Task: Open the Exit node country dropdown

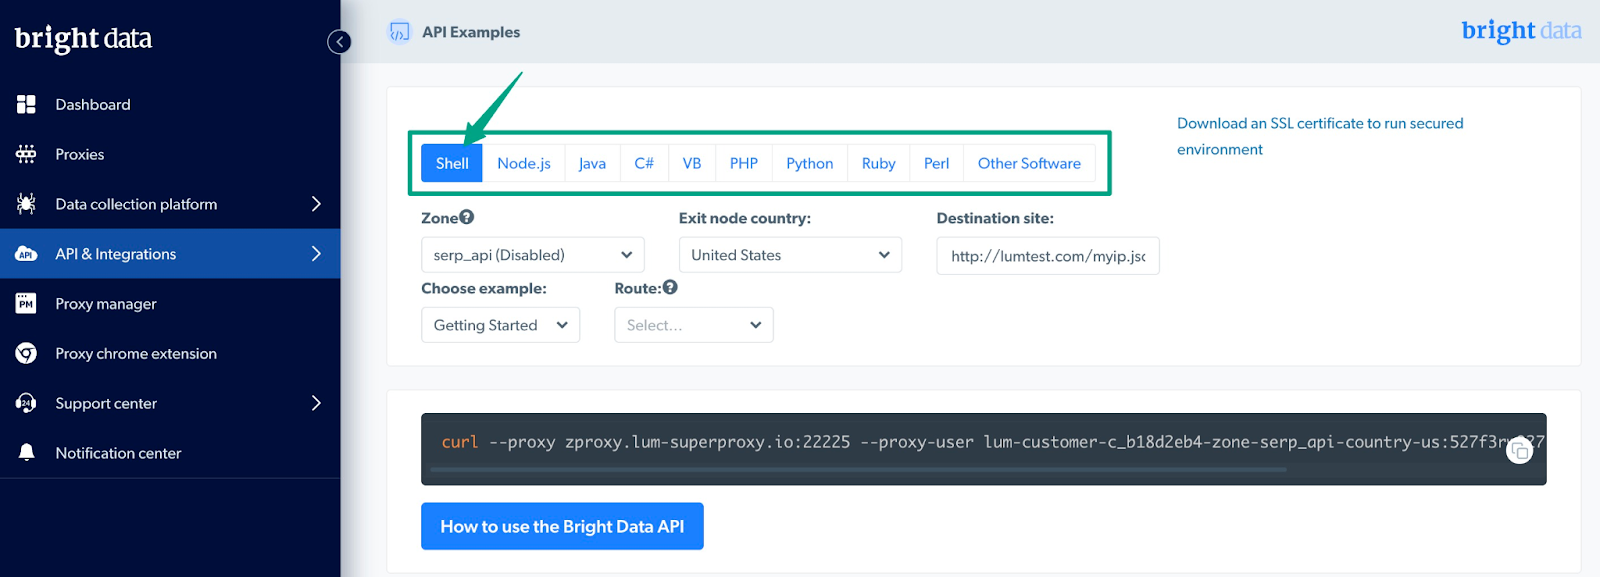Action: 790,255
